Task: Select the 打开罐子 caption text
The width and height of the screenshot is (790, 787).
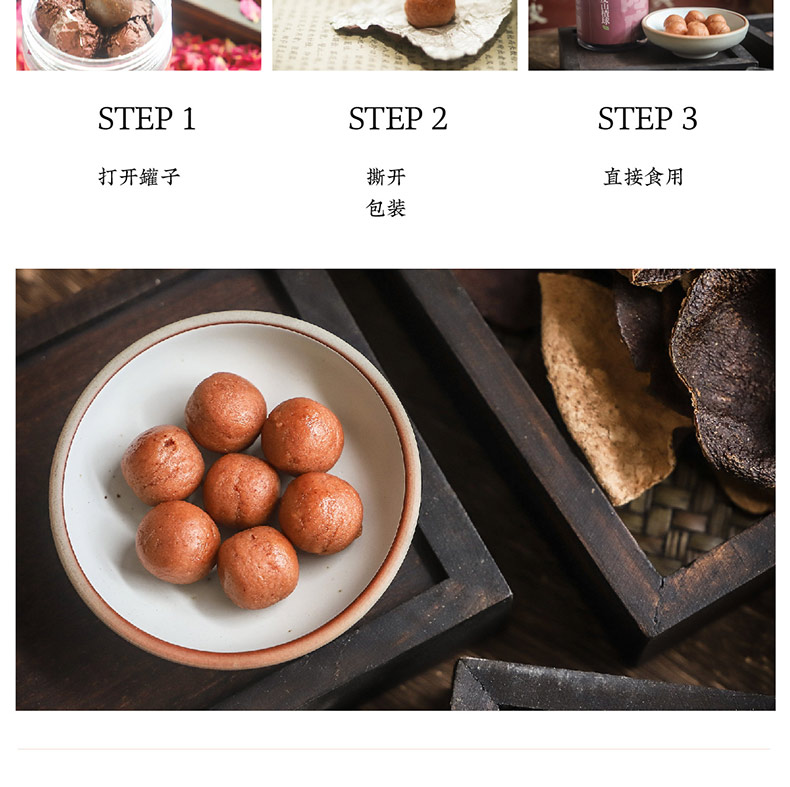Action: click(139, 177)
